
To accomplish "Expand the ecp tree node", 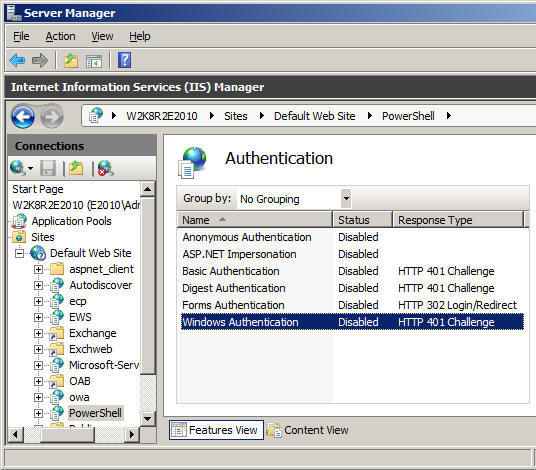I will 38,301.
